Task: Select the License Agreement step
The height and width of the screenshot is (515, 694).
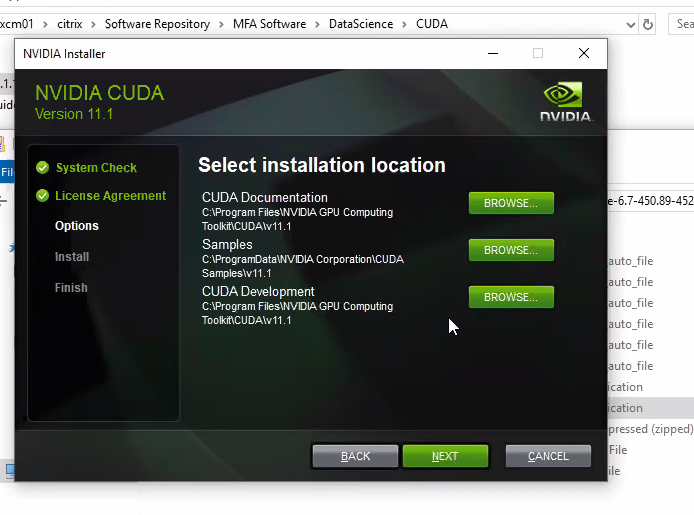Action: pyautogui.click(x=111, y=196)
